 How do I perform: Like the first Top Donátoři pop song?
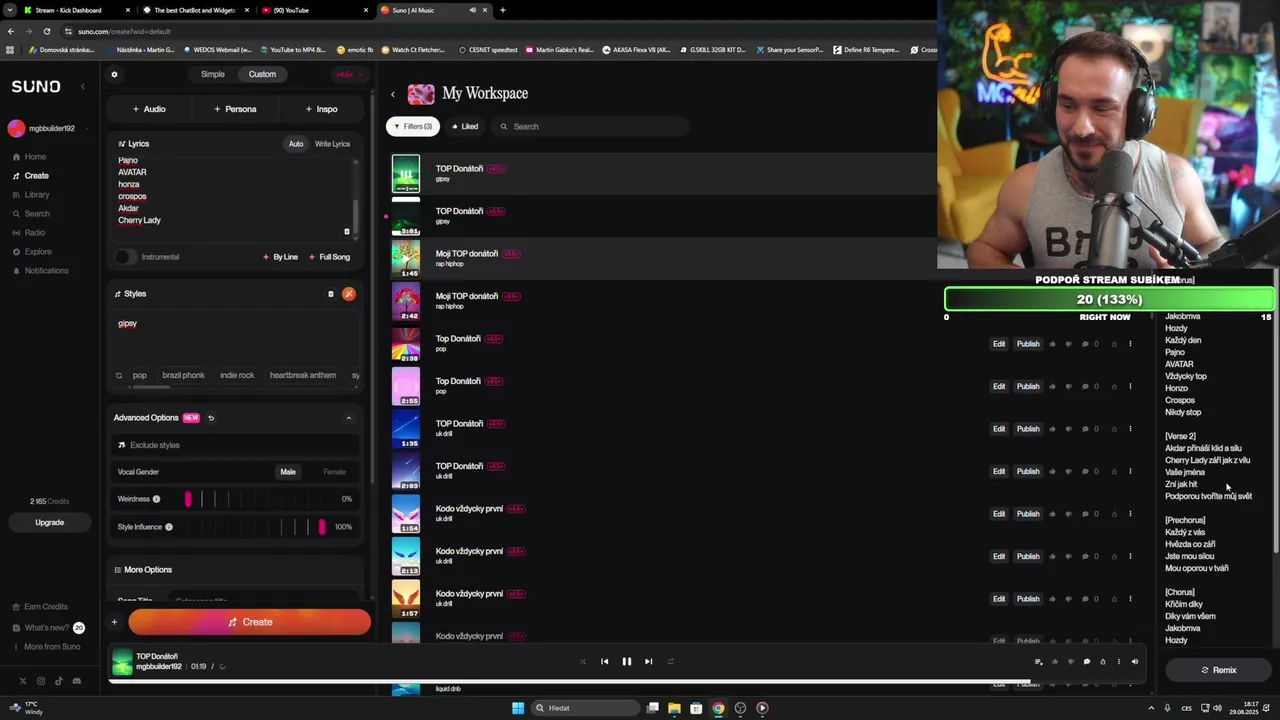[1052, 344]
